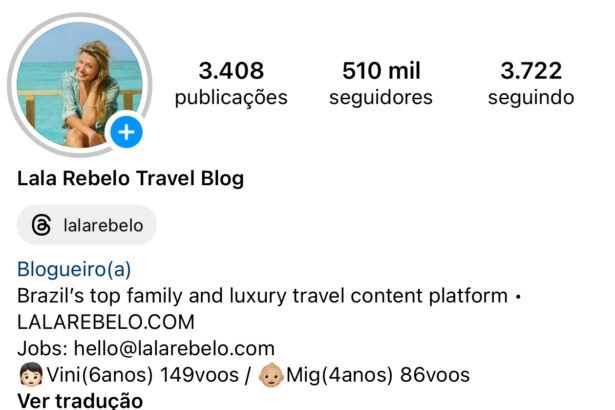Click Ver tradução to translate bio
Viewport: 615px width, 410px height.
(x=80, y=401)
